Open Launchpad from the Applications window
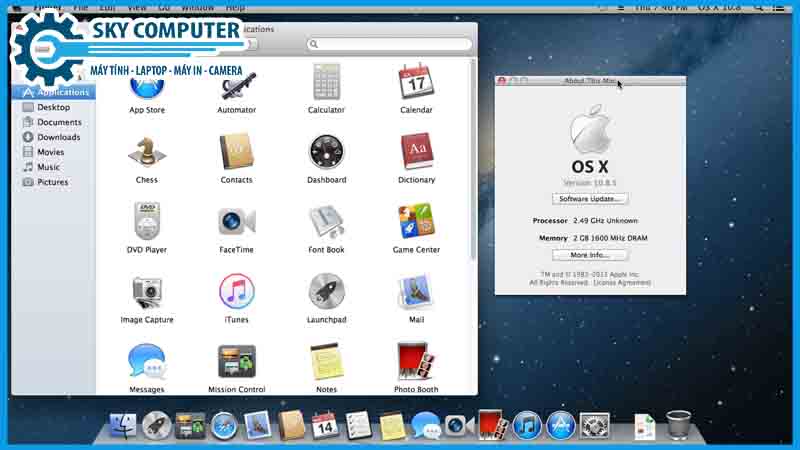The height and width of the screenshot is (450, 800). 326,292
